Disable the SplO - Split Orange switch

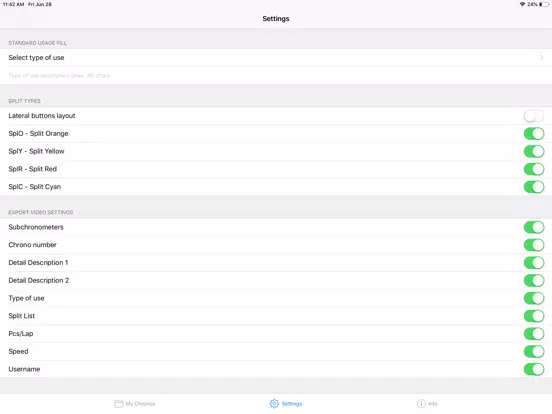click(x=534, y=134)
